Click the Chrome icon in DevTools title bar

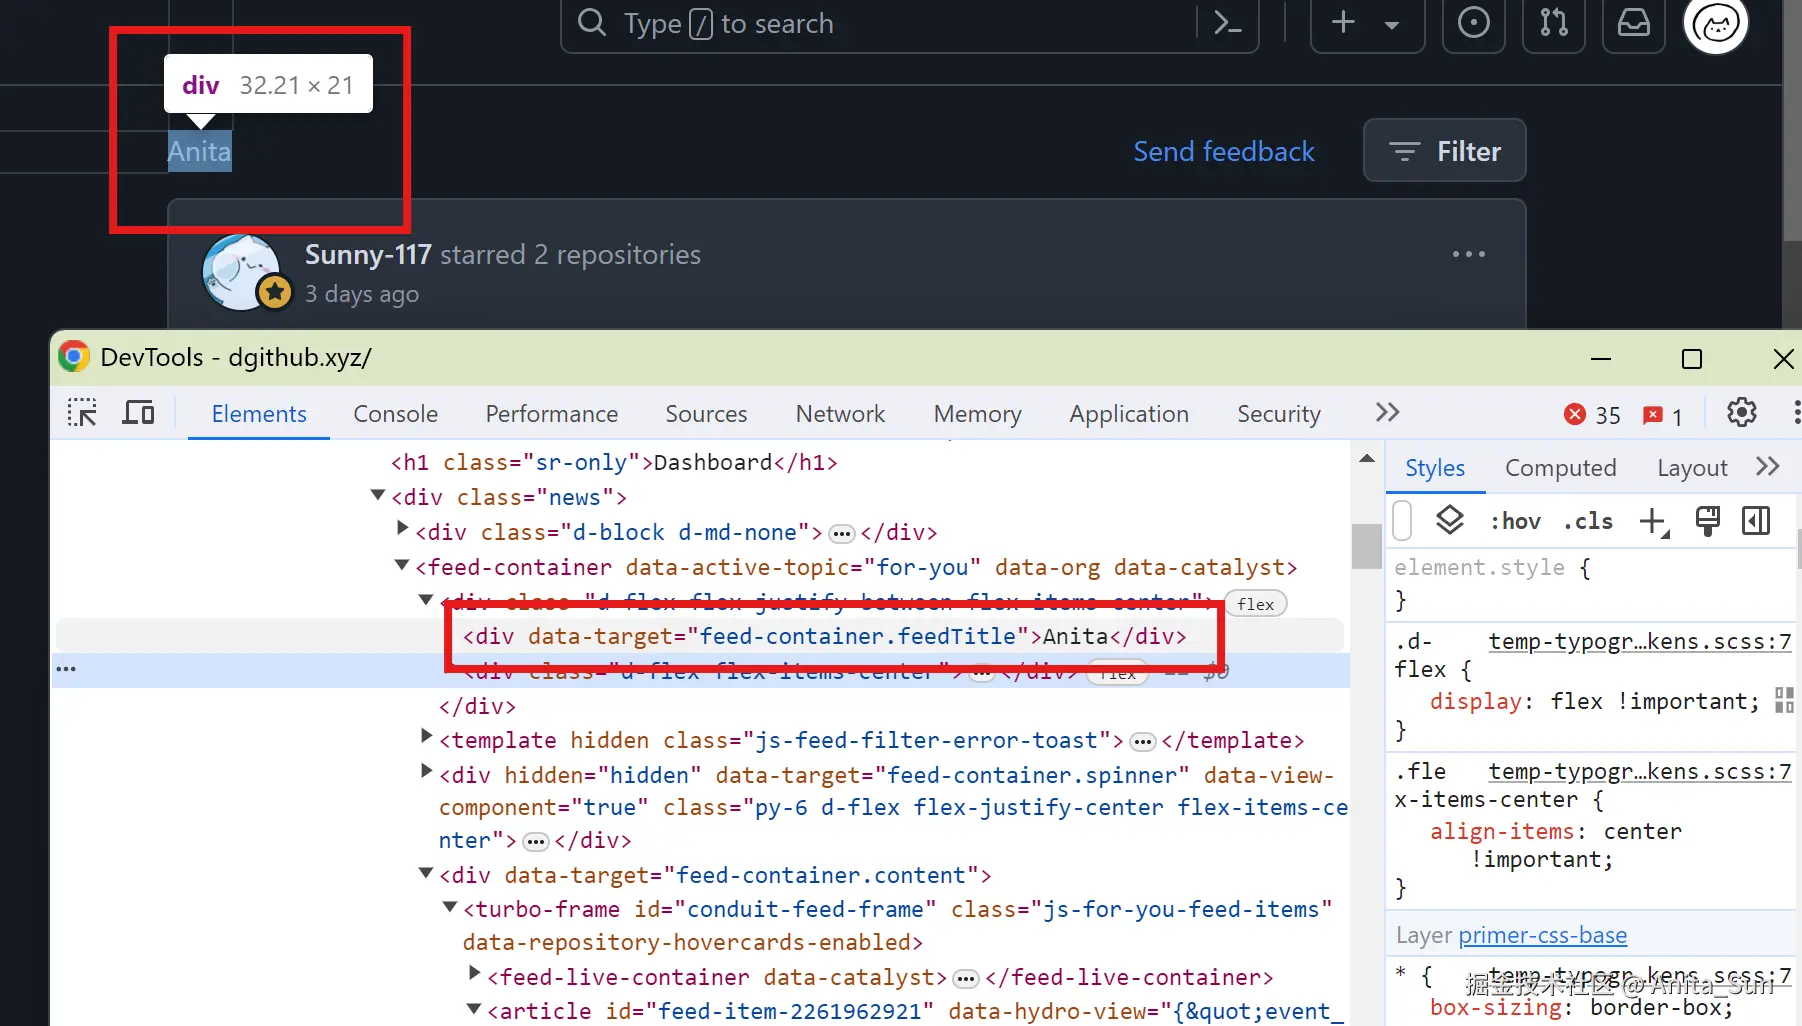(73, 357)
